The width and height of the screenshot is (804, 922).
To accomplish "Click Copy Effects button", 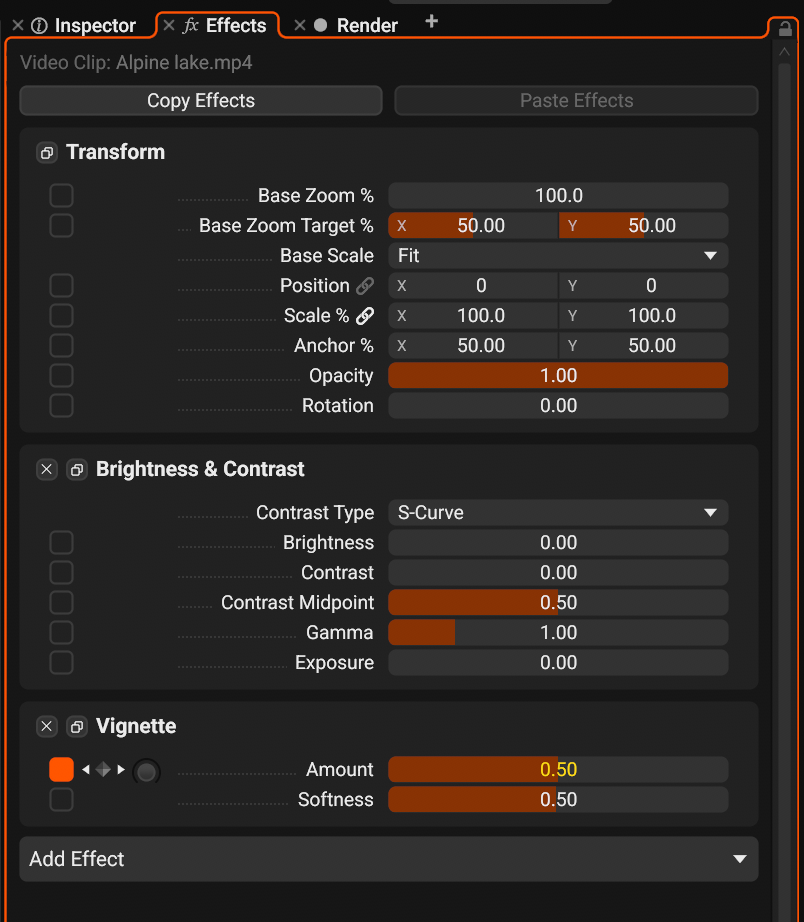I will (x=201, y=101).
